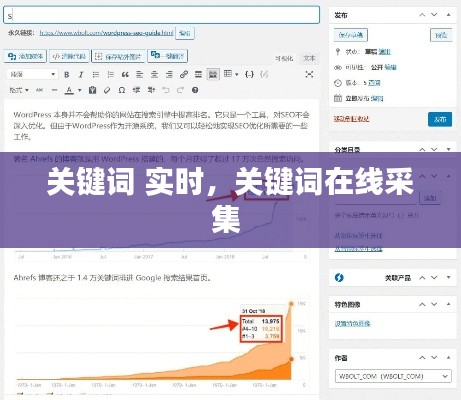The width and height of the screenshot is (461, 400).
Task: Collapse the publish panel with triangle toggle
Action: coord(448,15)
